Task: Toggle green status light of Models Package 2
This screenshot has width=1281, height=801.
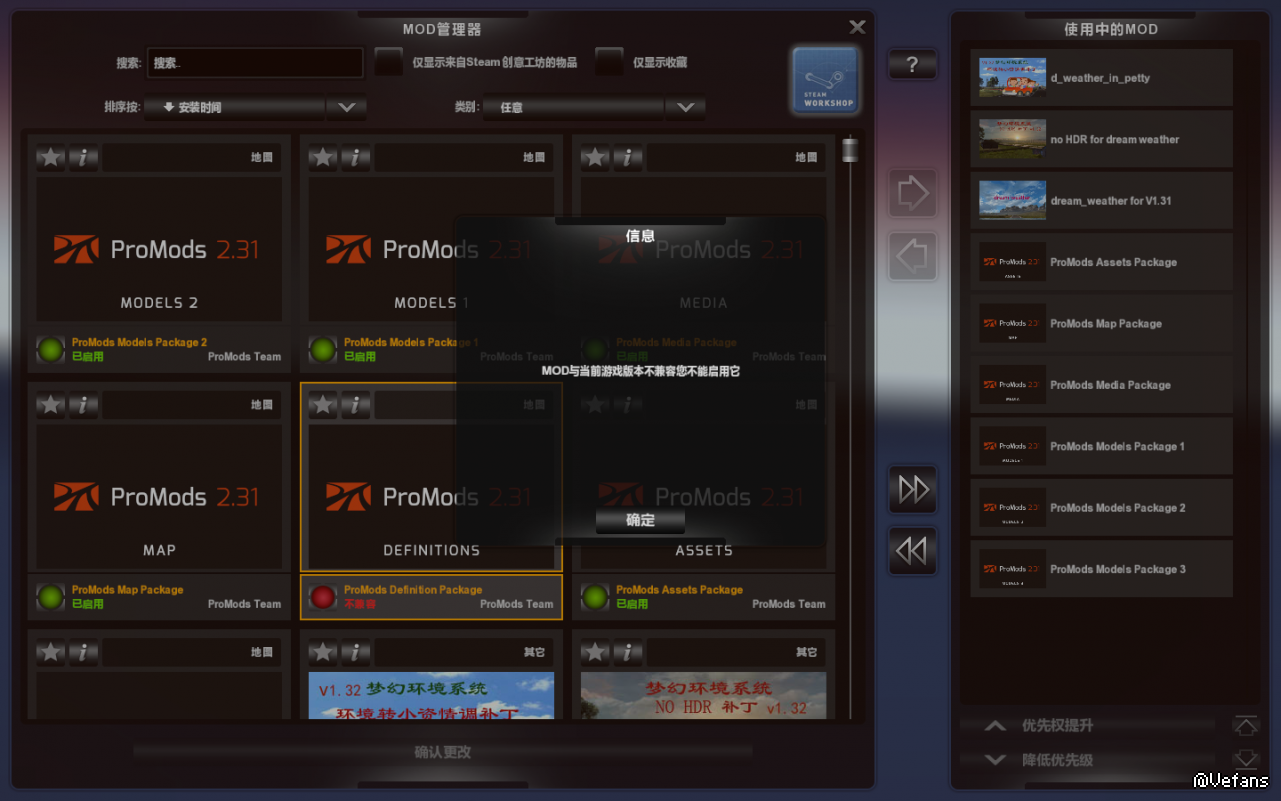Action: pyautogui.click(x=51, y=349)
